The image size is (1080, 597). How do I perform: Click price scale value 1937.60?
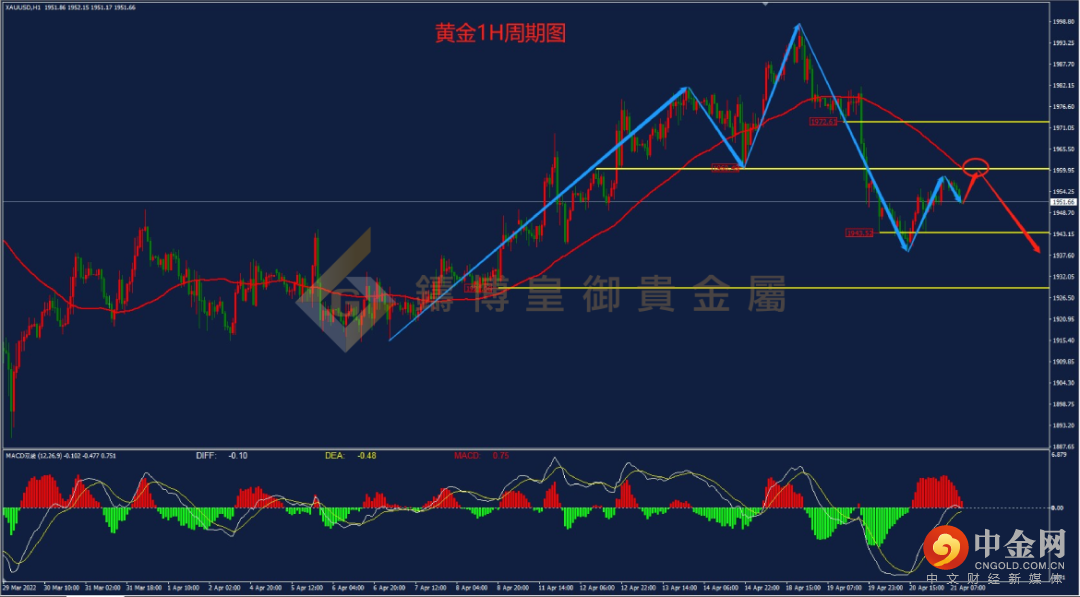click(1065, 255)
